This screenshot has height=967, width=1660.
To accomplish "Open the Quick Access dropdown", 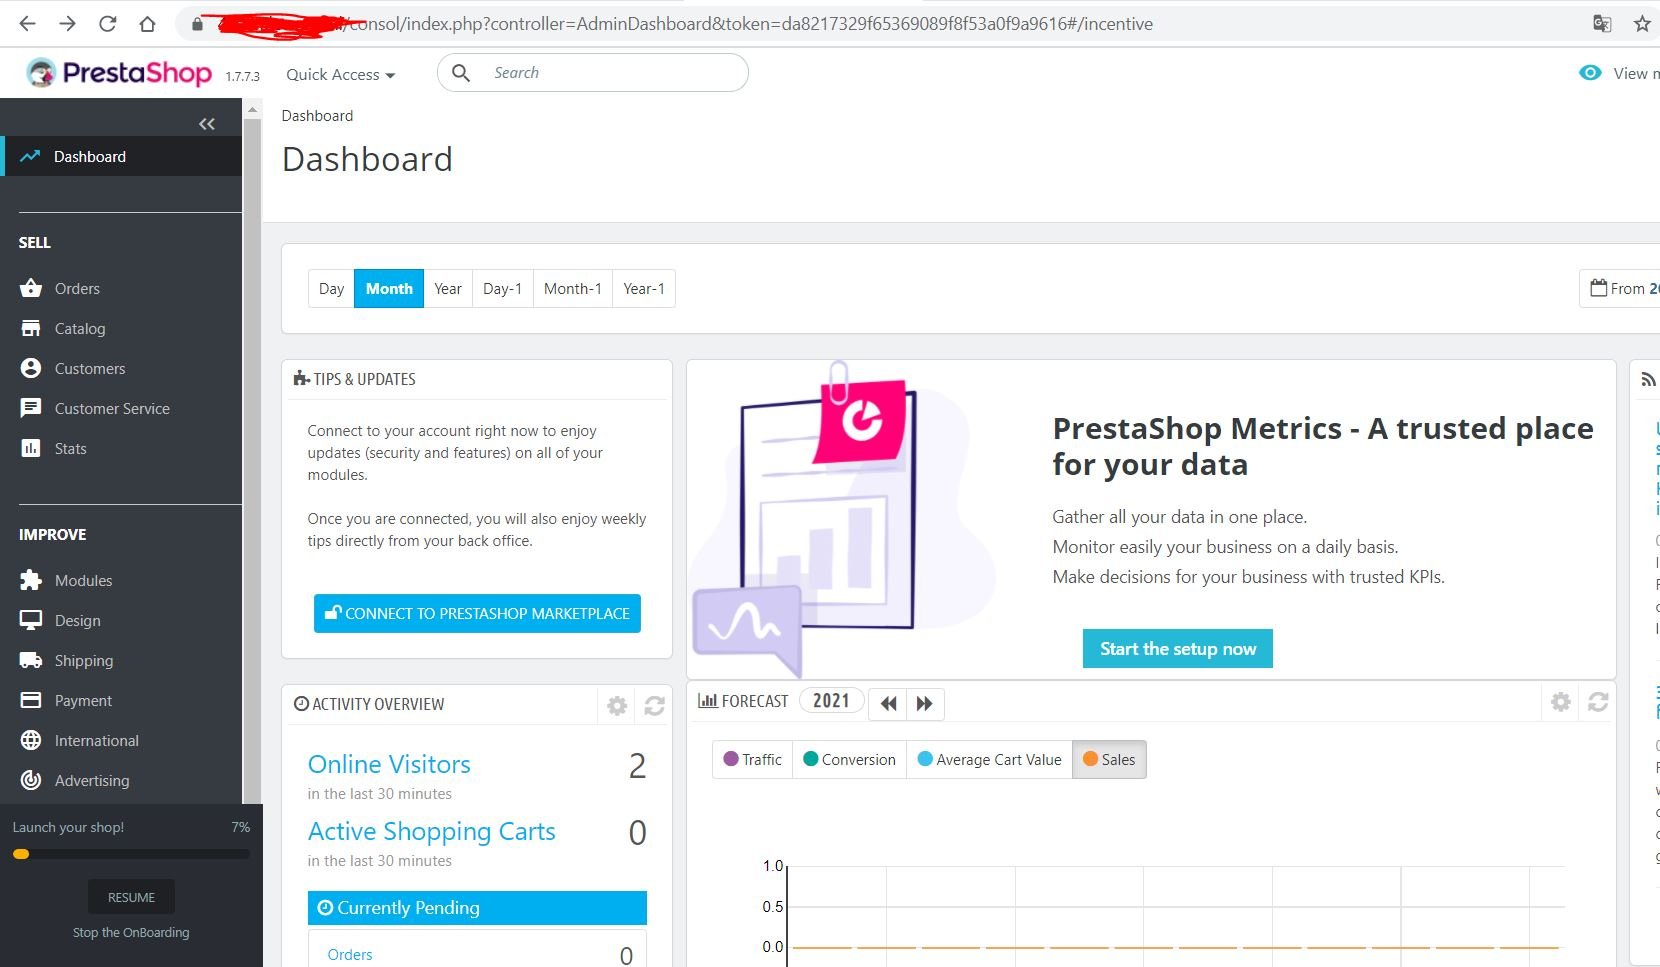I will 340,74.
